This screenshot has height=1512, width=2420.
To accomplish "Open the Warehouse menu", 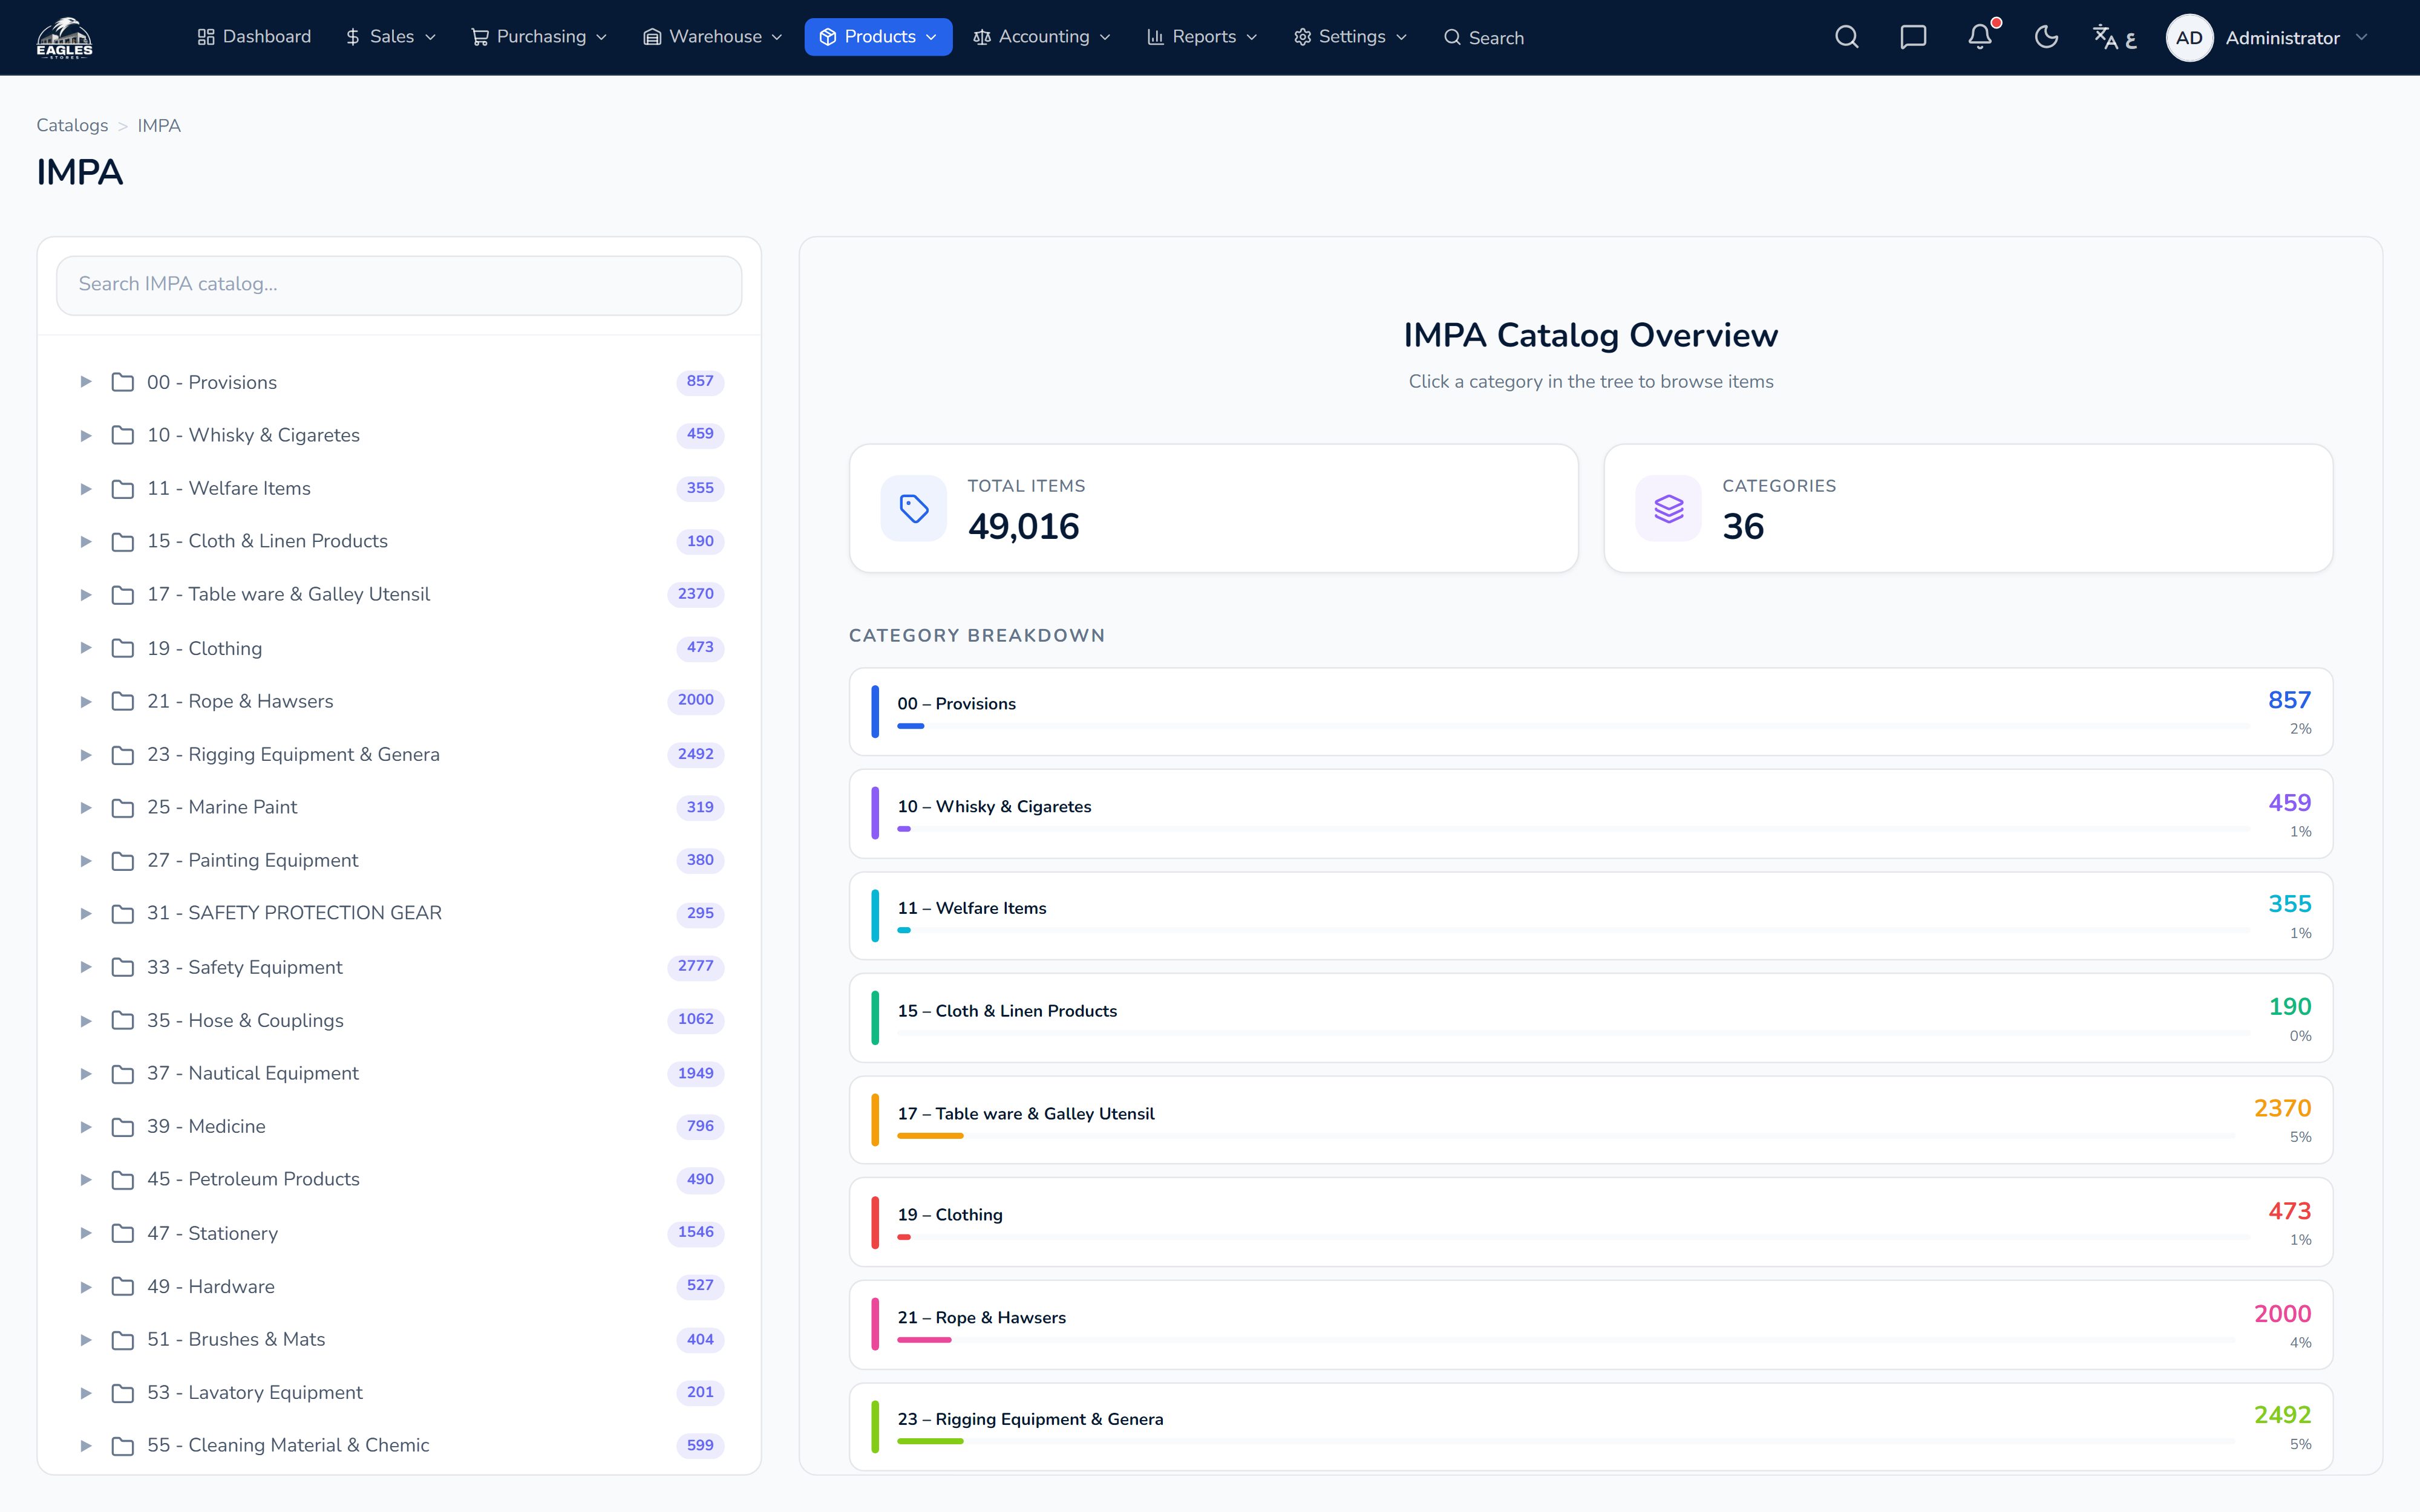I will point(712,37).
